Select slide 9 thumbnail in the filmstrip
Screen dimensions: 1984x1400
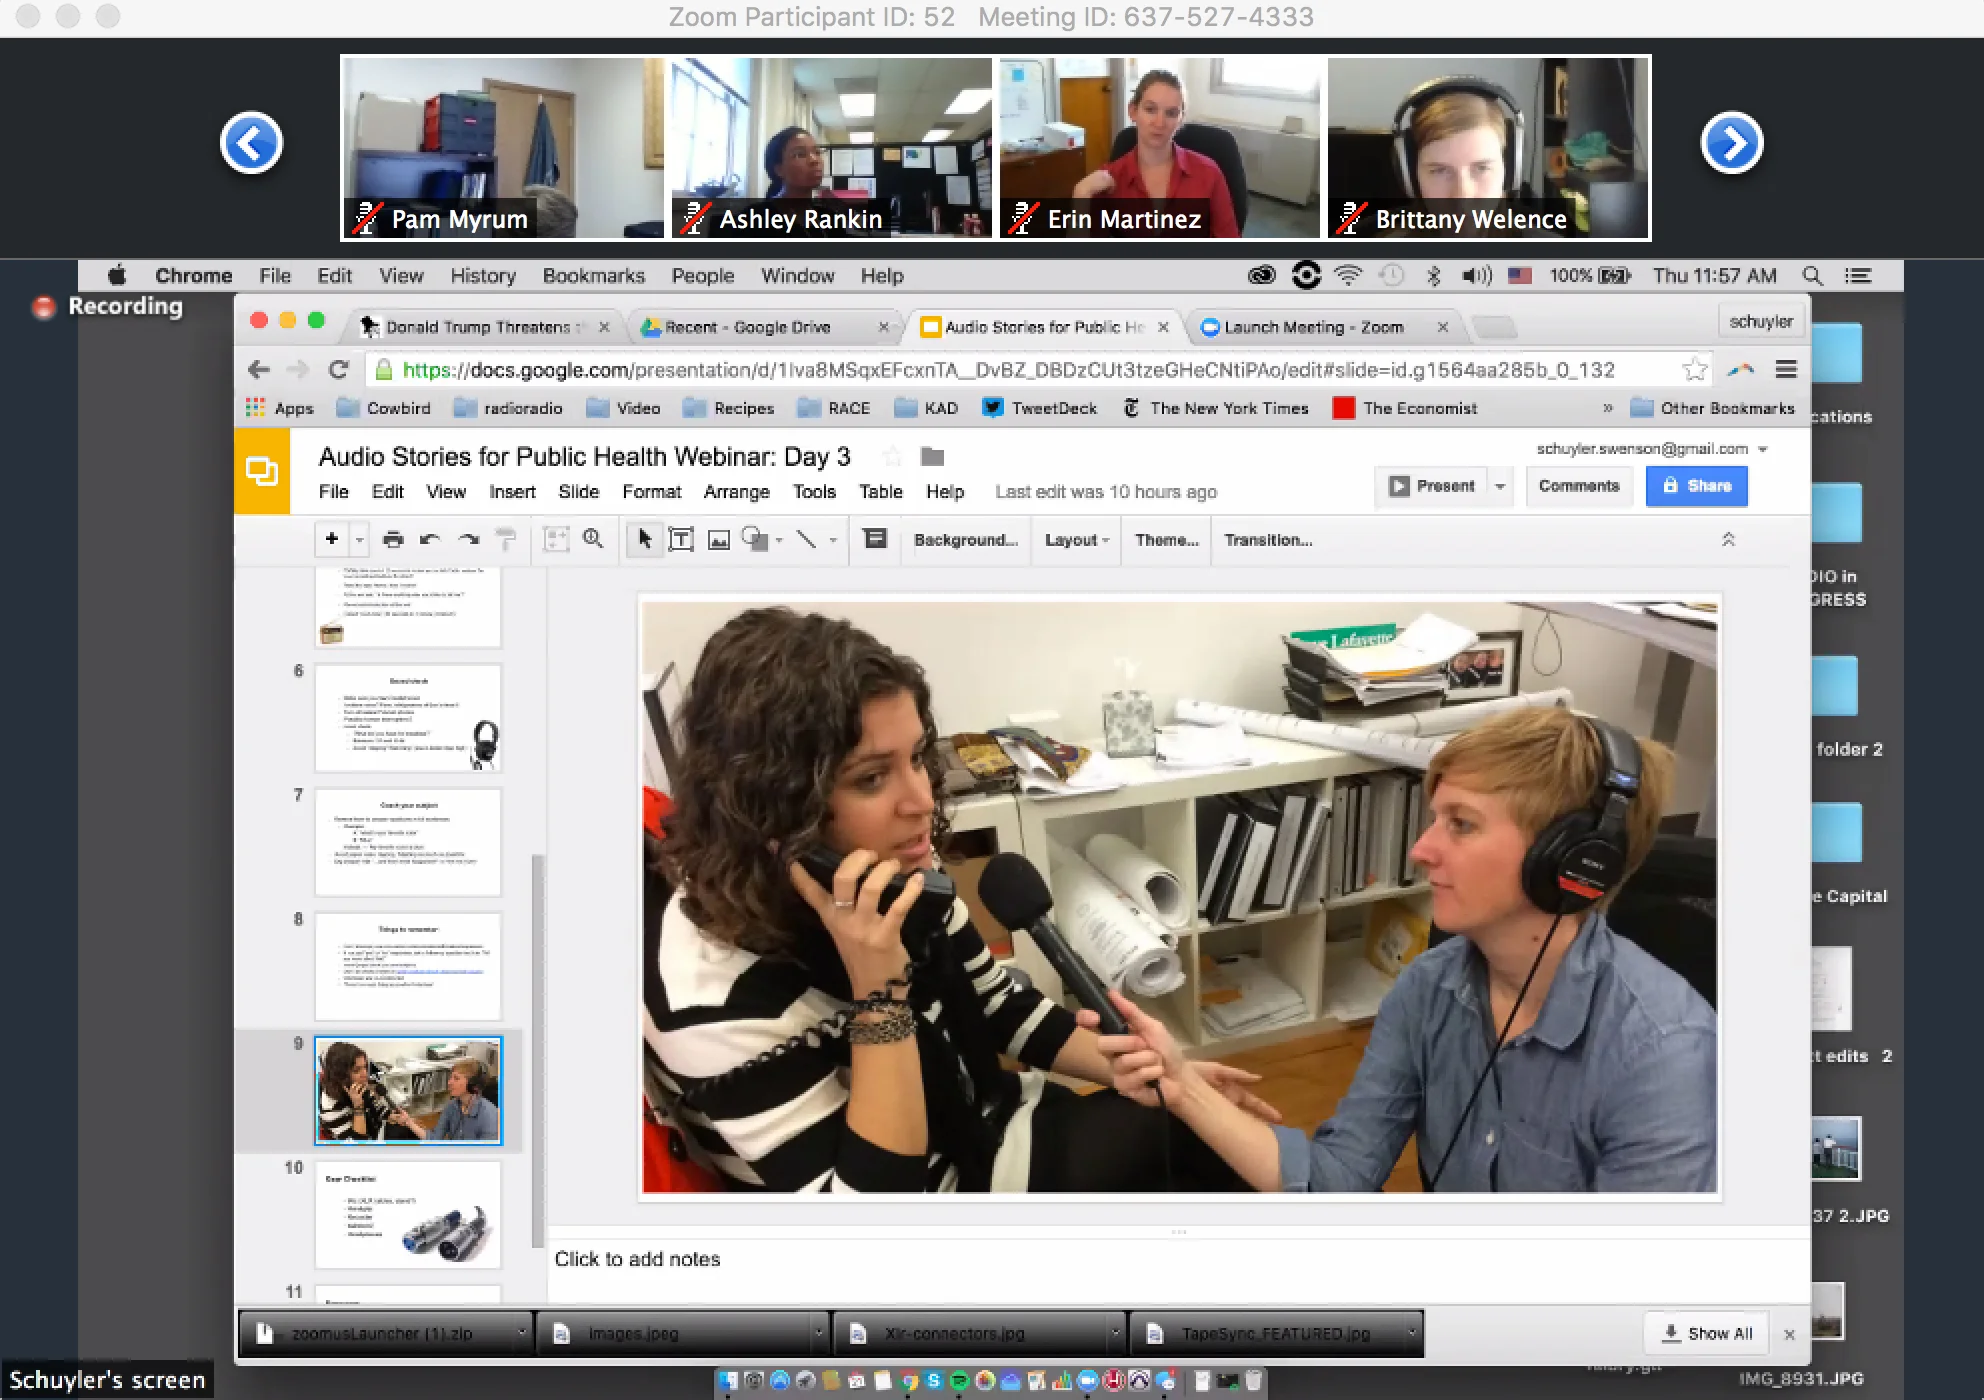pos(408,1089)
